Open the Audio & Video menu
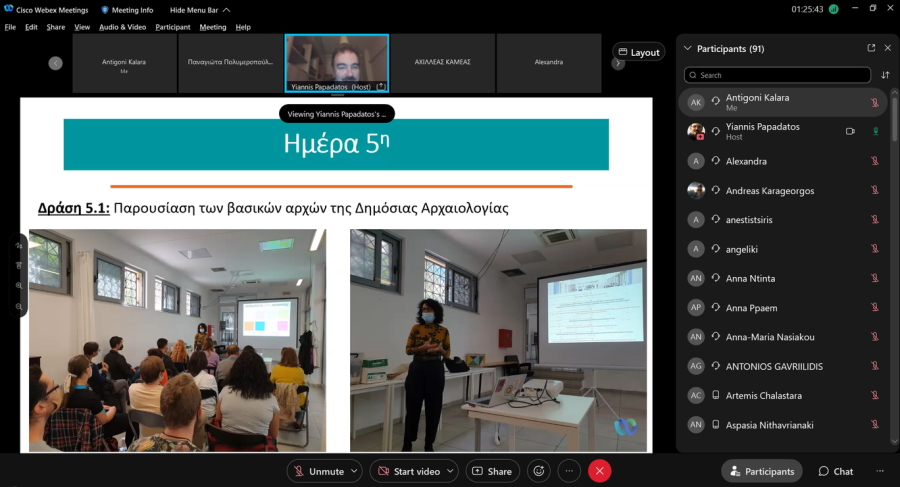The image size is (900, 487). (x=122, y=27)
